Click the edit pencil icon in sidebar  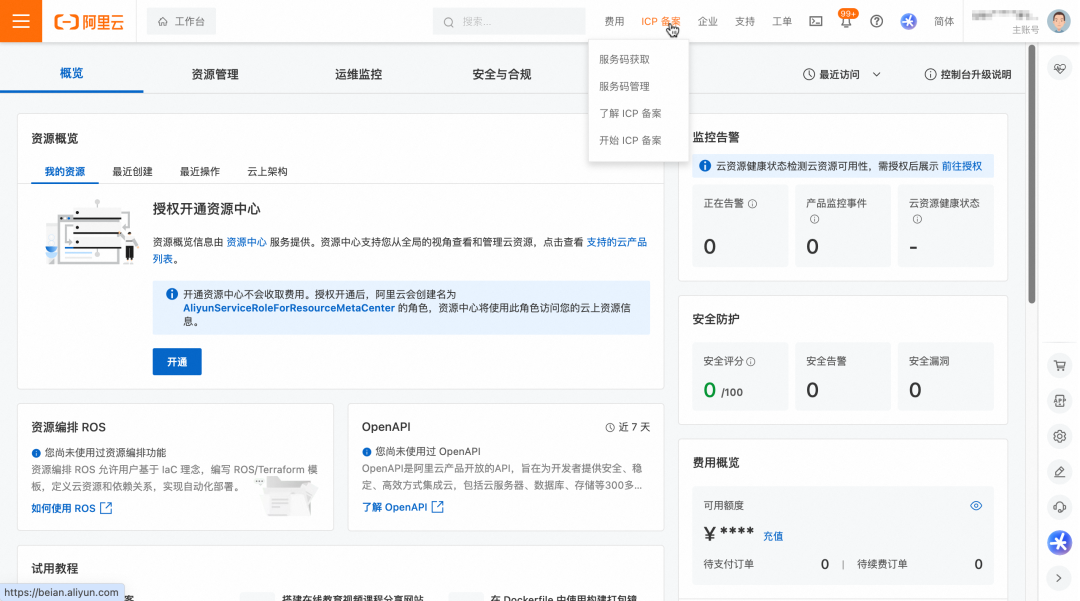[1059, 472]
